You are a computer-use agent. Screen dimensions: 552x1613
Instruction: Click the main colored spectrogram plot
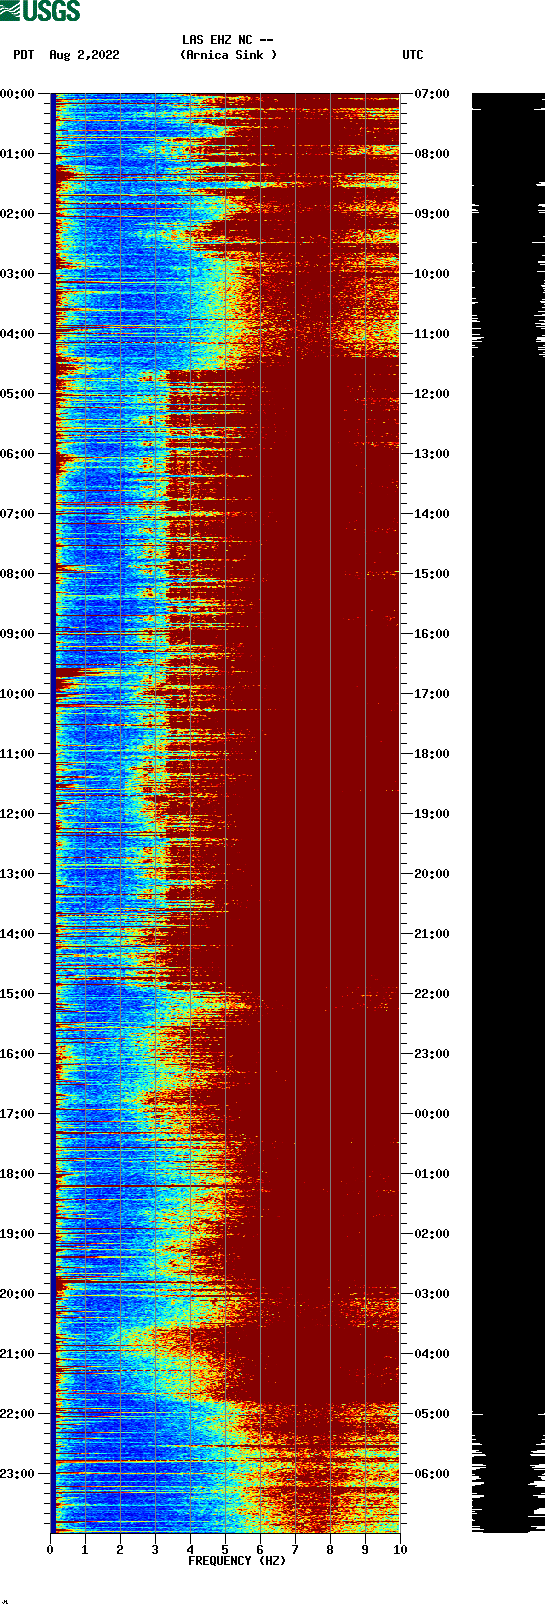pos(225,813)
